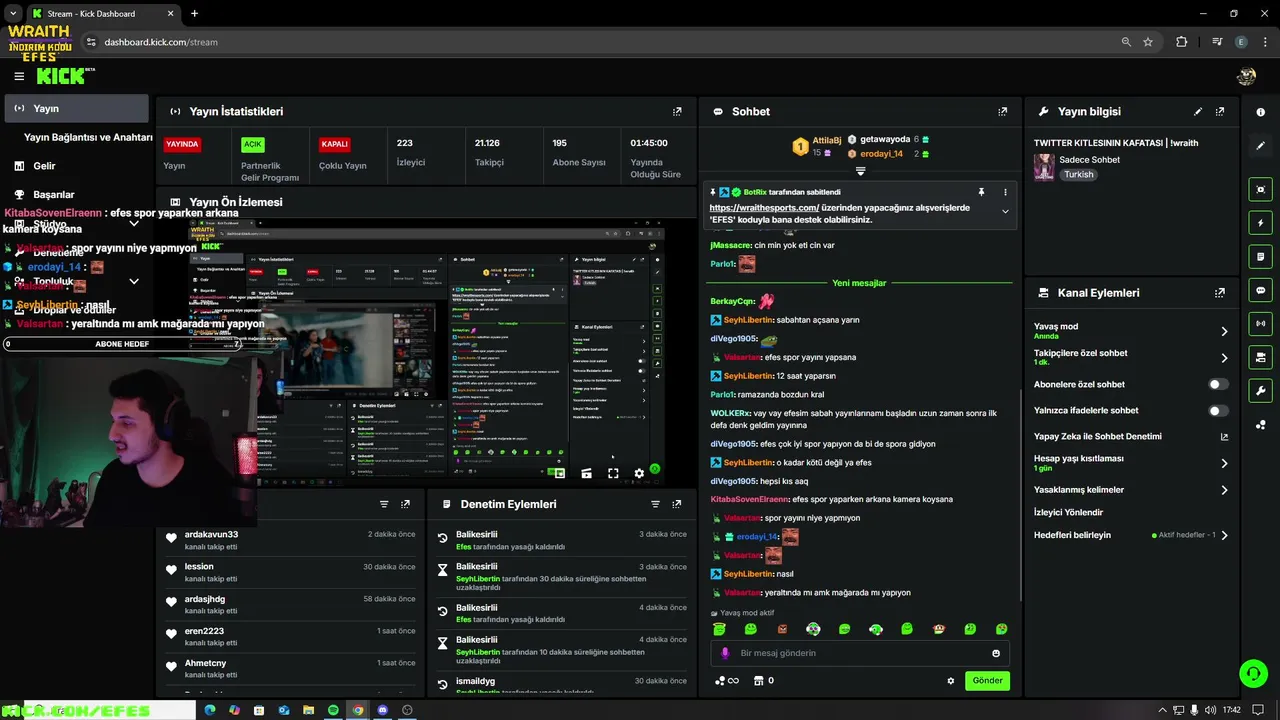Viewport: 1280px width, 720px height.
Task: Open the stream preview settings gear
Action: (639, 474)
